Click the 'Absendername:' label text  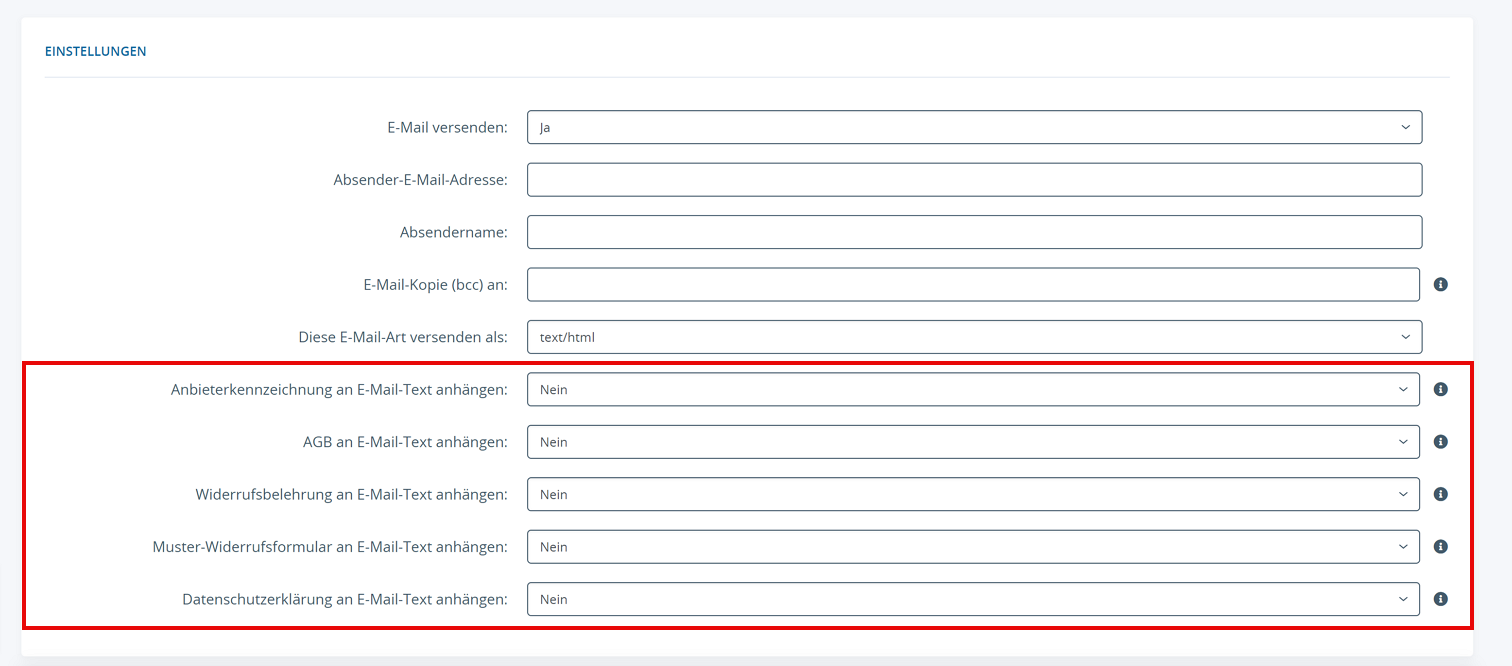pyautogui.click(x=453, y=232)
